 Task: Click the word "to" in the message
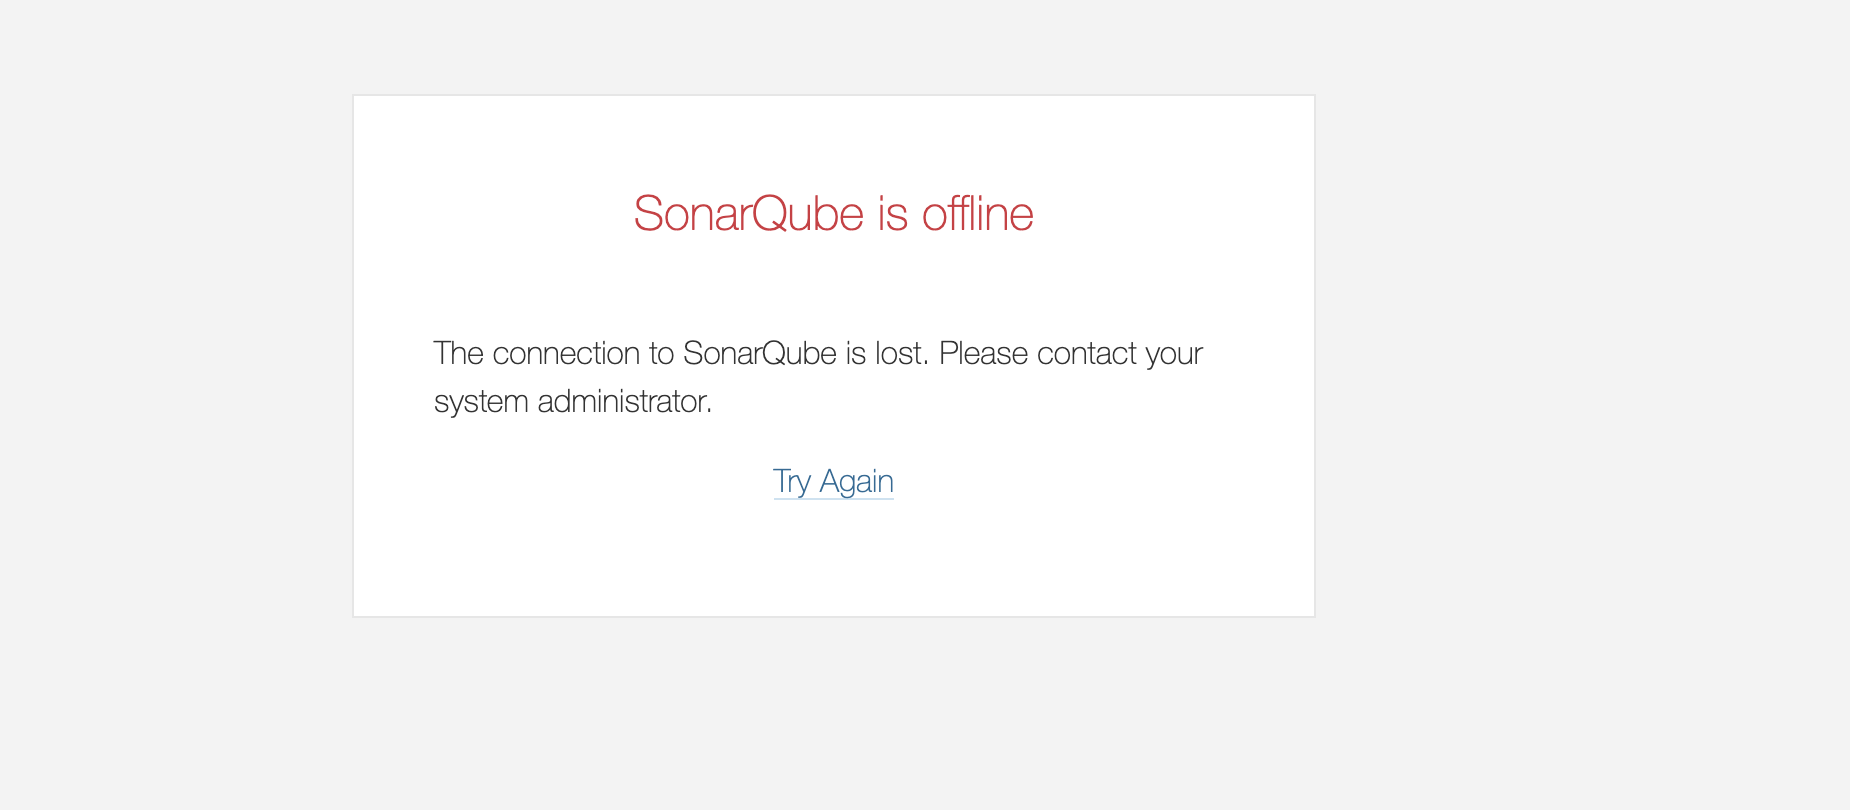pos(661,354)
